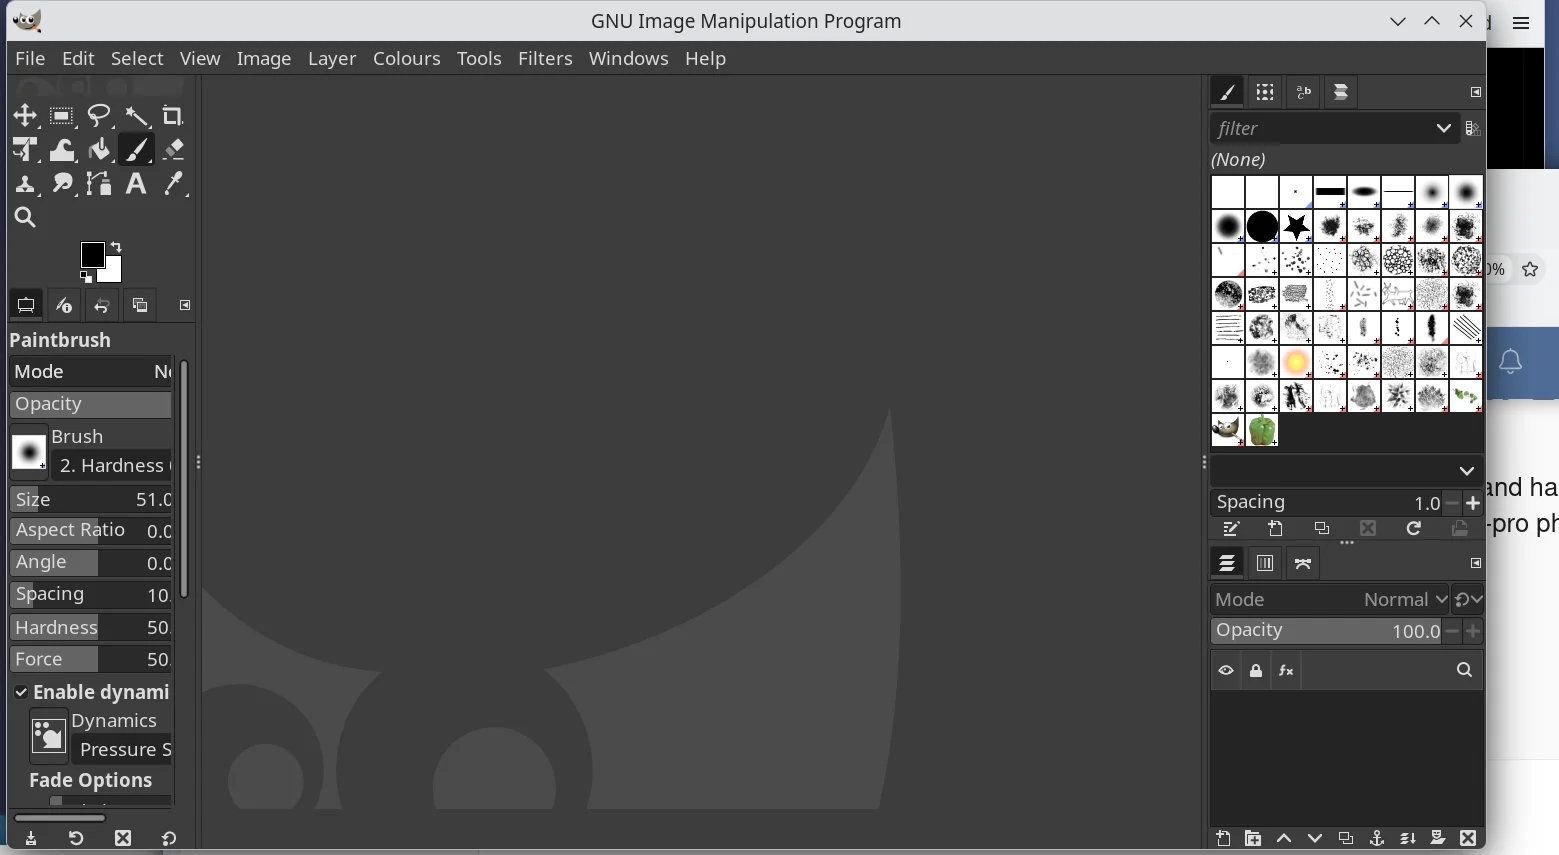Viewport: 1559px width, 855px height.
Task: Activate the Fuzzy Select wand tool
Action: [x=136, y=116]
